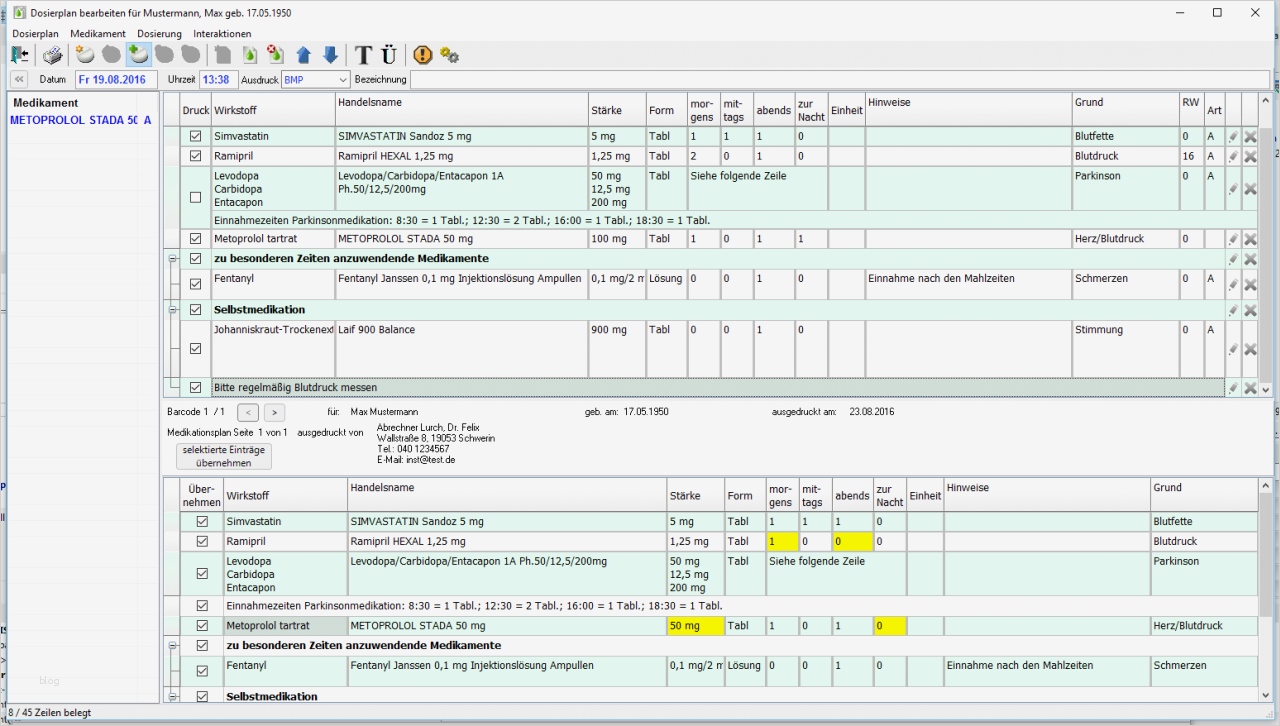Uncheck Druck checkbox for Fentanyl in upper table
Screen dimensions: 1280x726
[196, 284]
